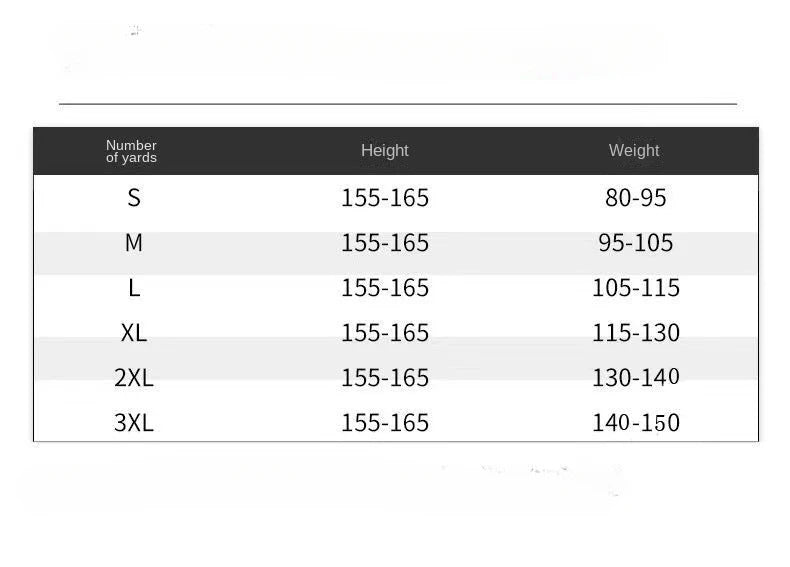Click the height value in M row

pyautogui.click(x=385, y=243)
